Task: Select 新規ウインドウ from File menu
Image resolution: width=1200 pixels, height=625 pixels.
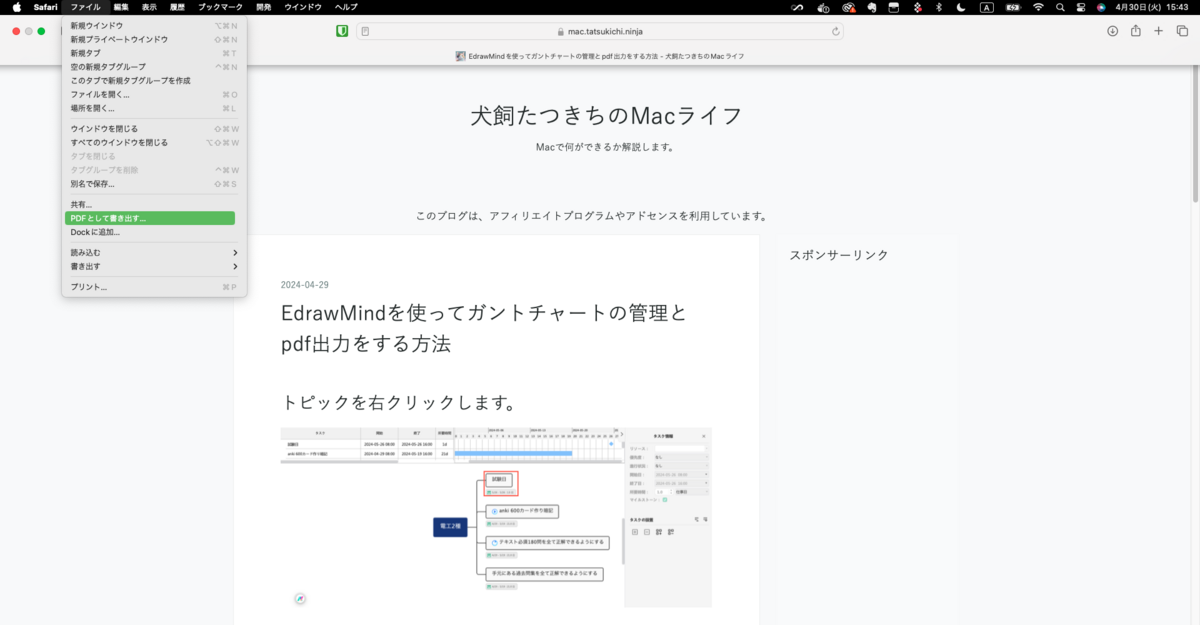Action: point(154,26)
